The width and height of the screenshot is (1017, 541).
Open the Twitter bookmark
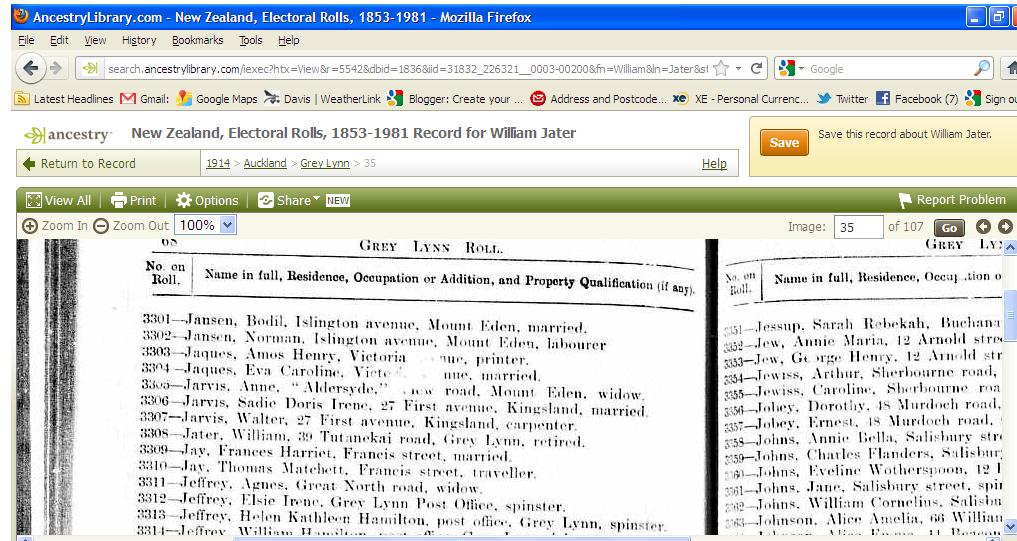pos(842,99)
